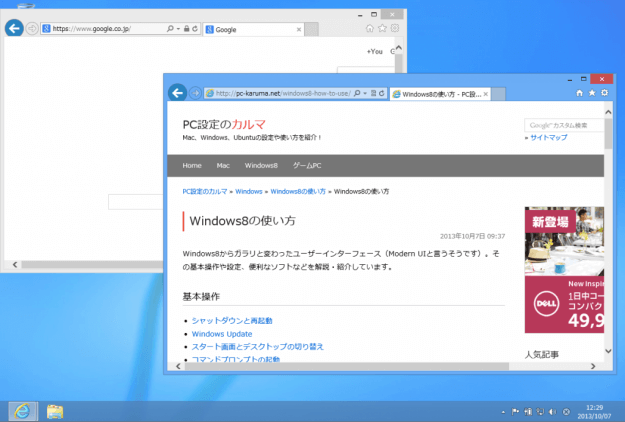
Task: Click the 2013年10月7日 09:37 date text
Action: 472,236
